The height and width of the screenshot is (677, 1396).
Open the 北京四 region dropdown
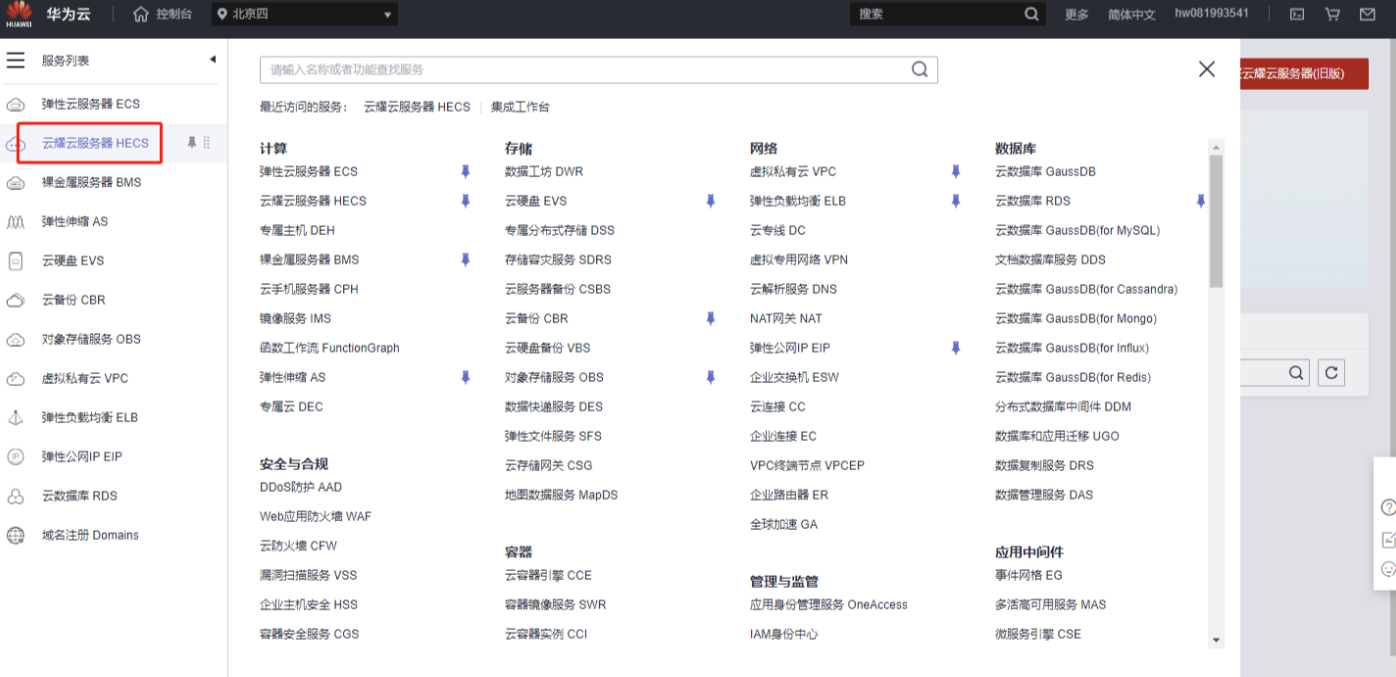click(x=304, y=15)
